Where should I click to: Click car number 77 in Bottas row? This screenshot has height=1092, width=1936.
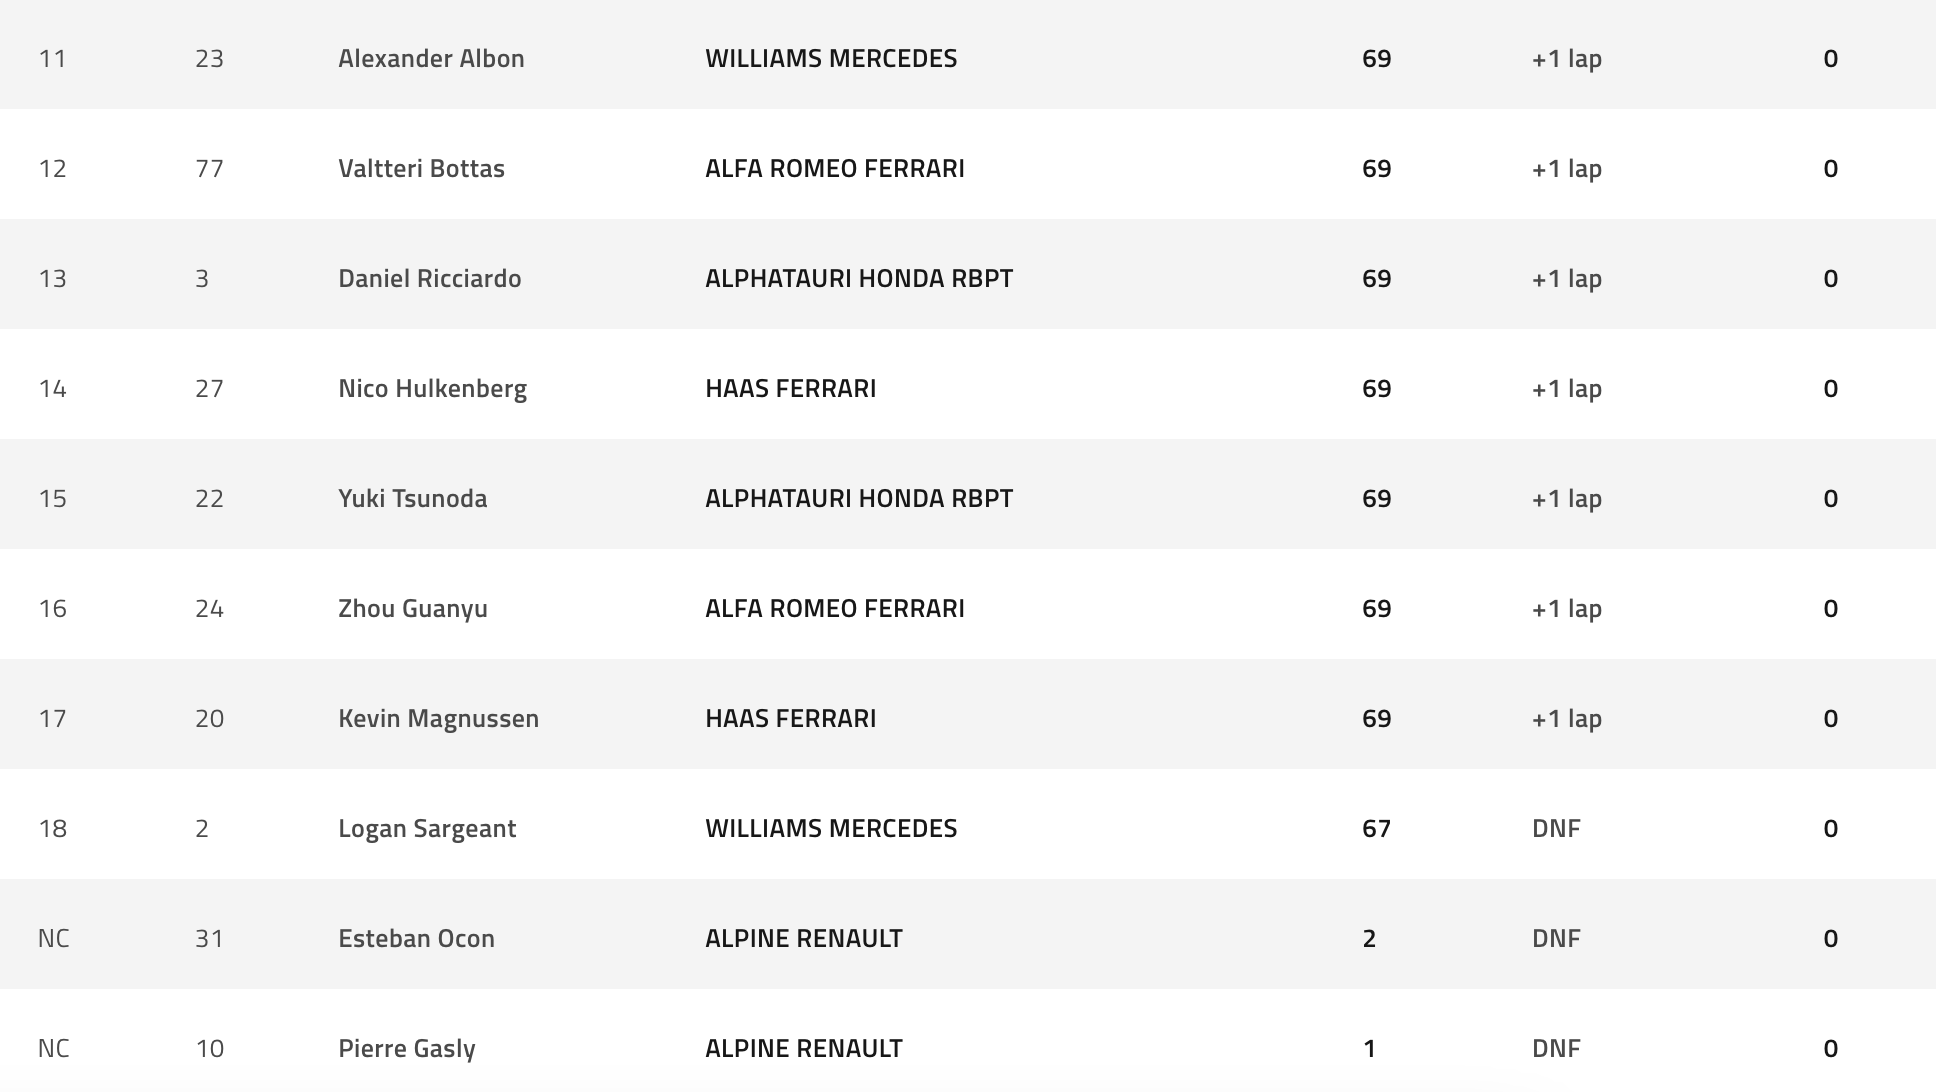pos(209,168)
